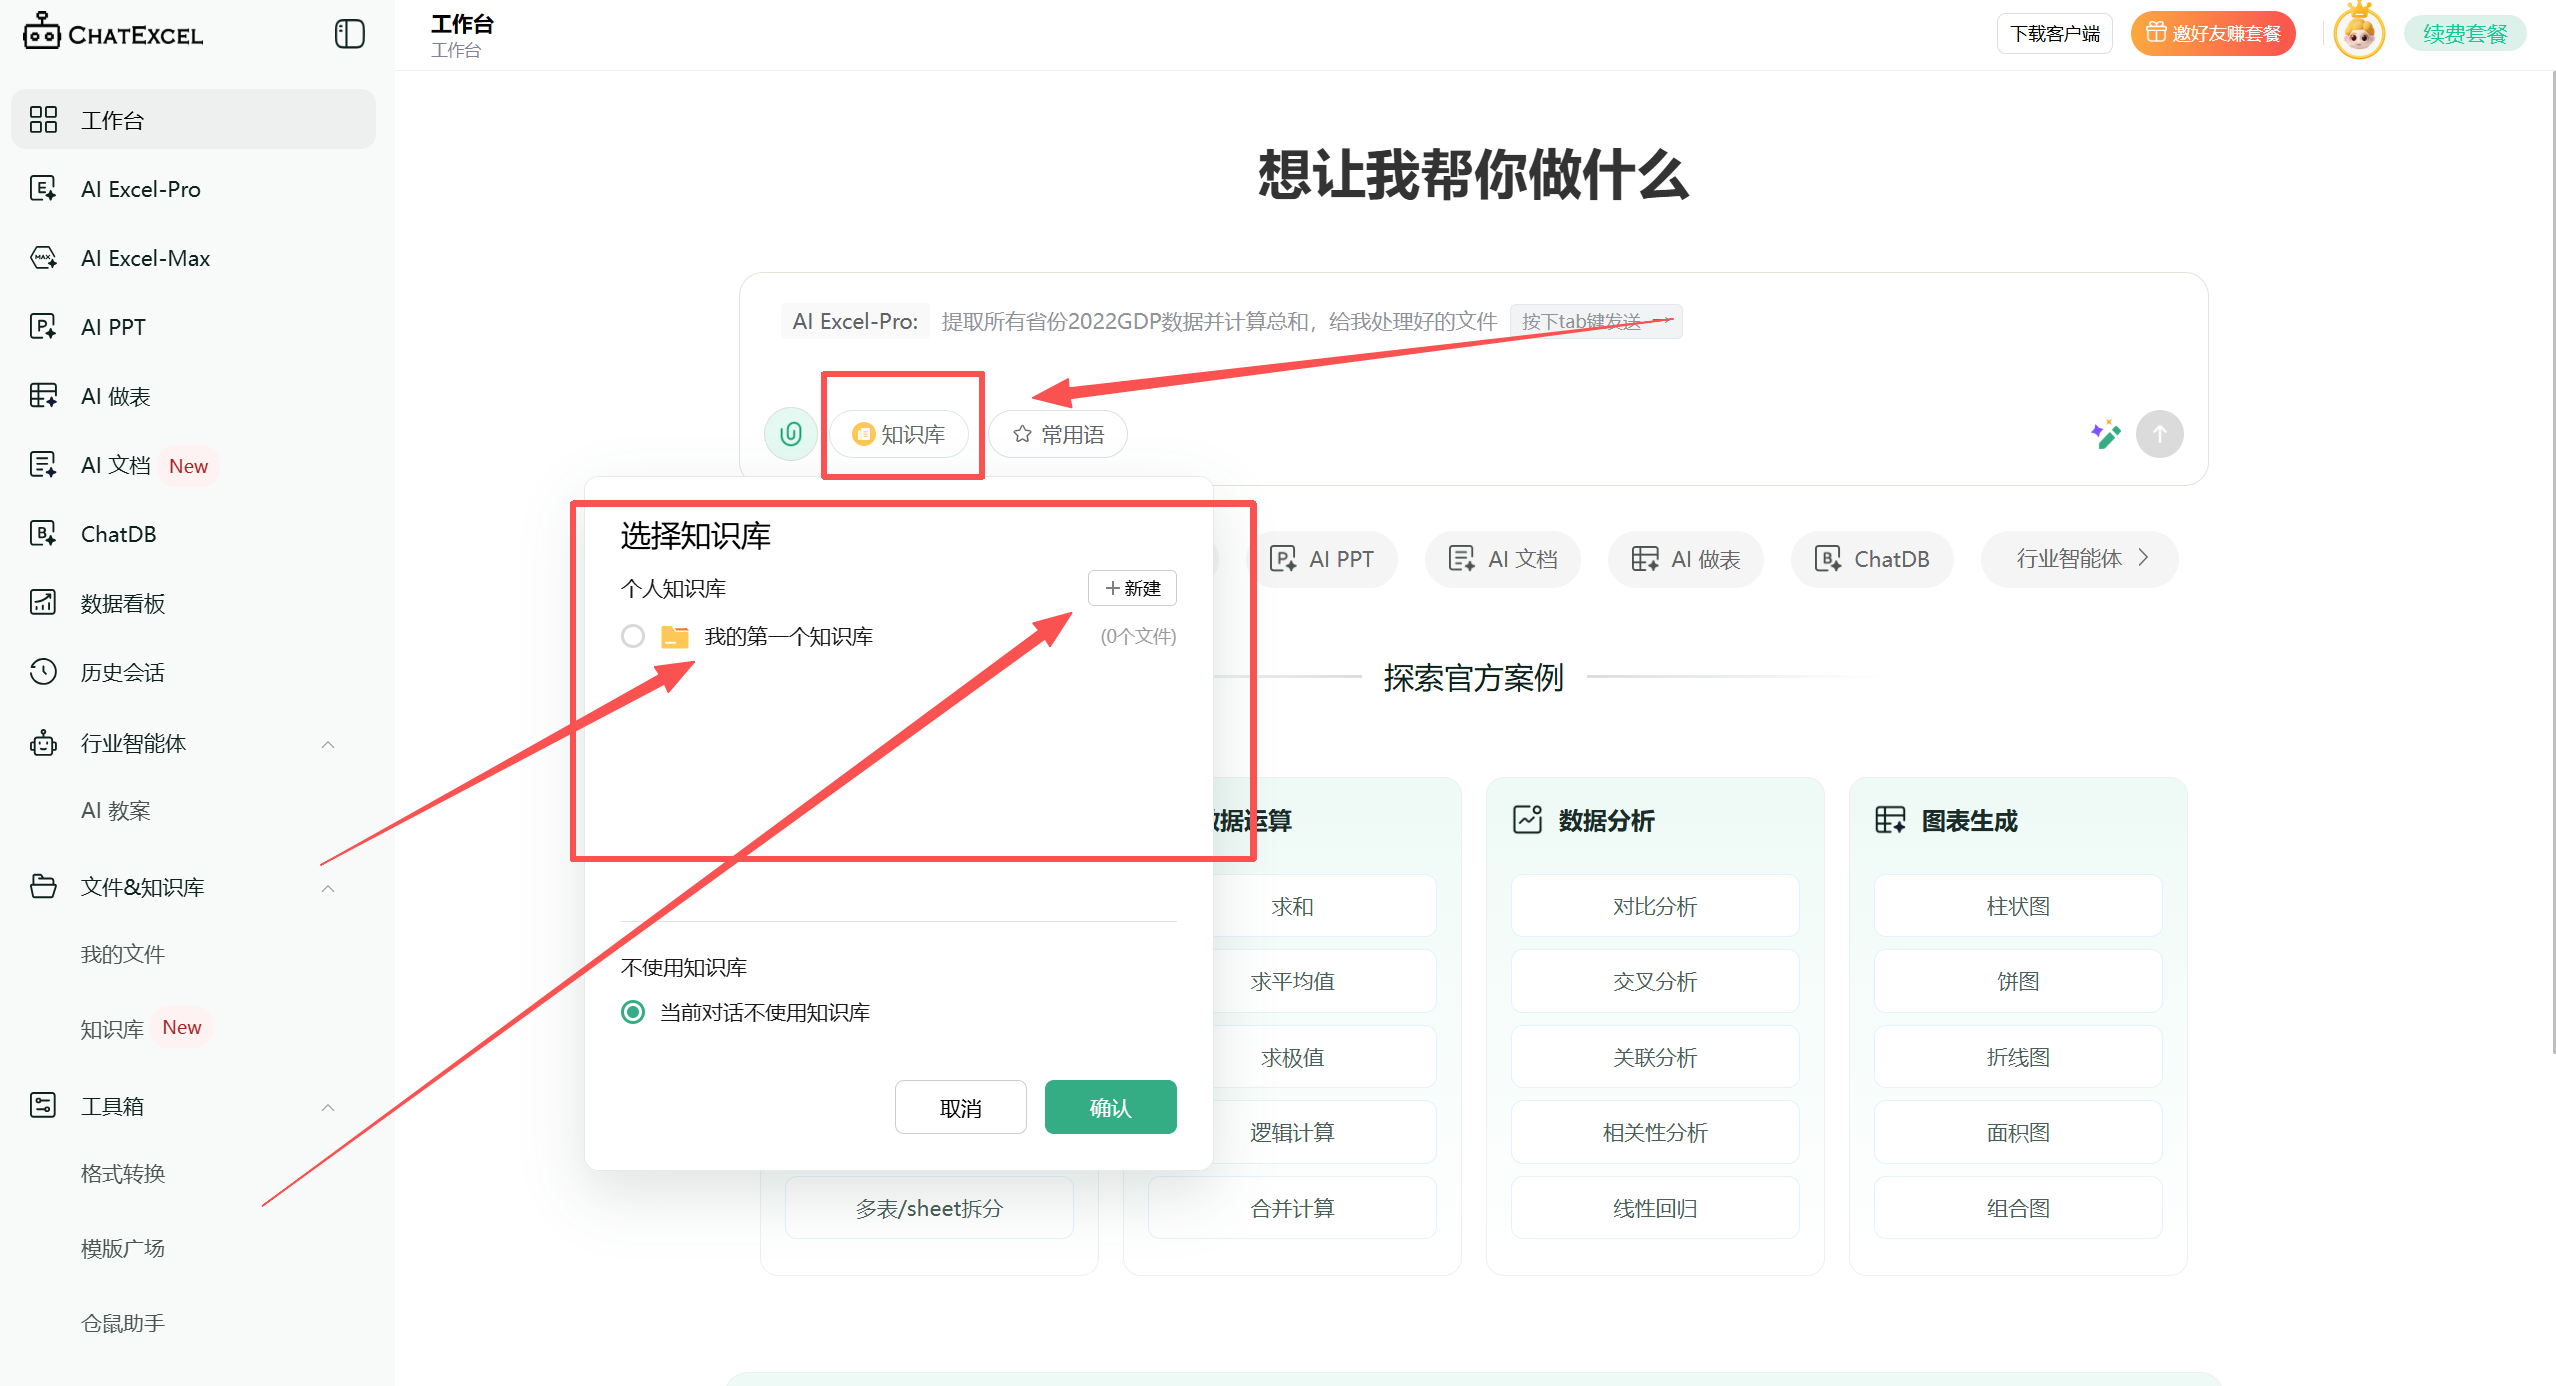Select 柱状图 example
Viewport: 2556px width, 1386px height.
point(2017,906)
